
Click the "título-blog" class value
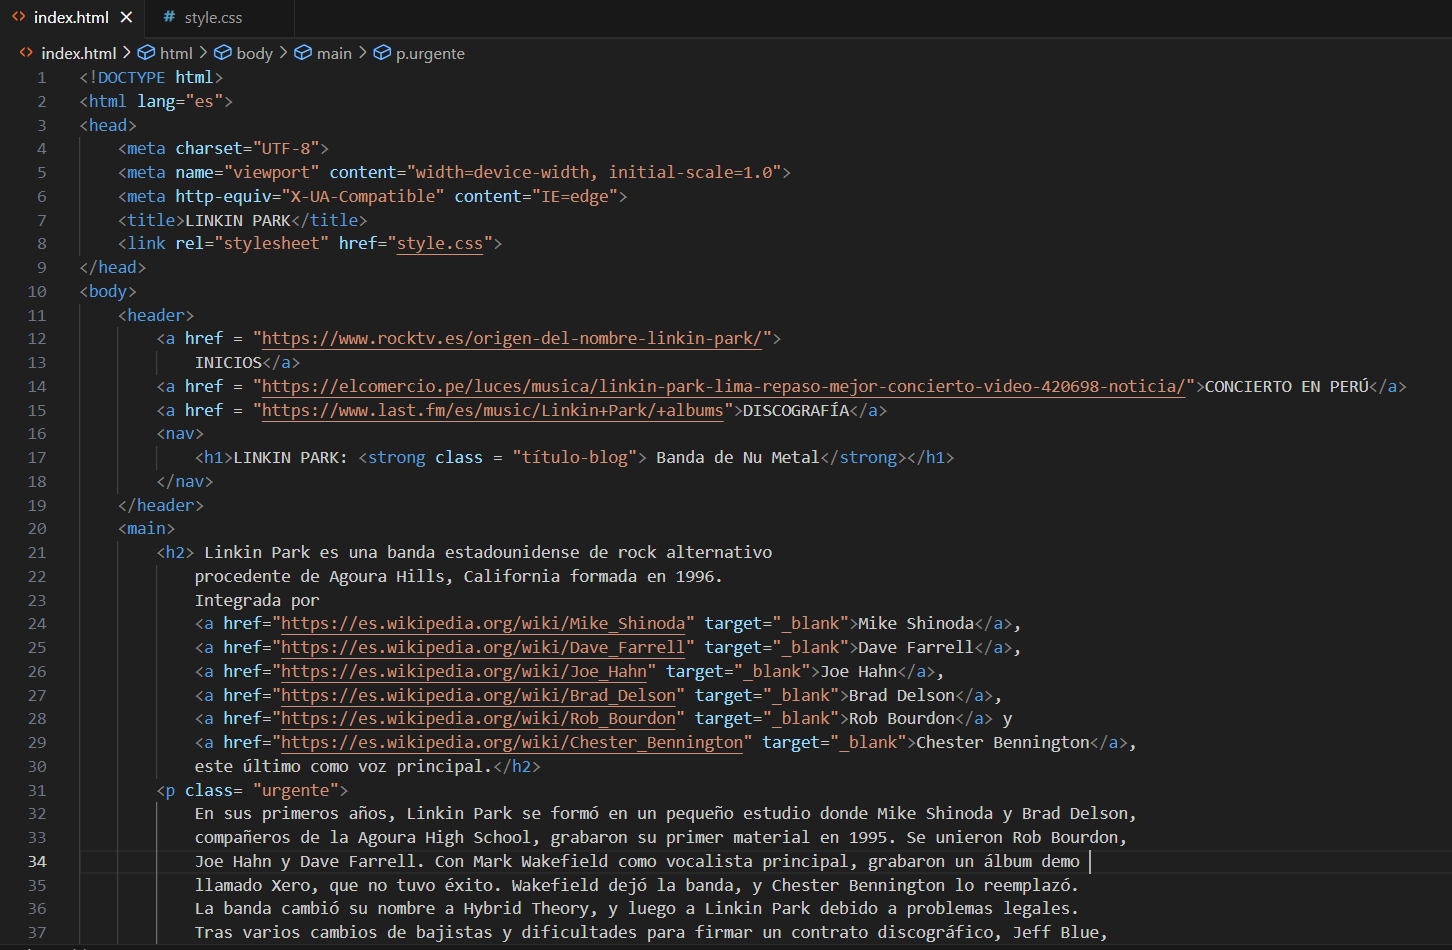point(575,458)
